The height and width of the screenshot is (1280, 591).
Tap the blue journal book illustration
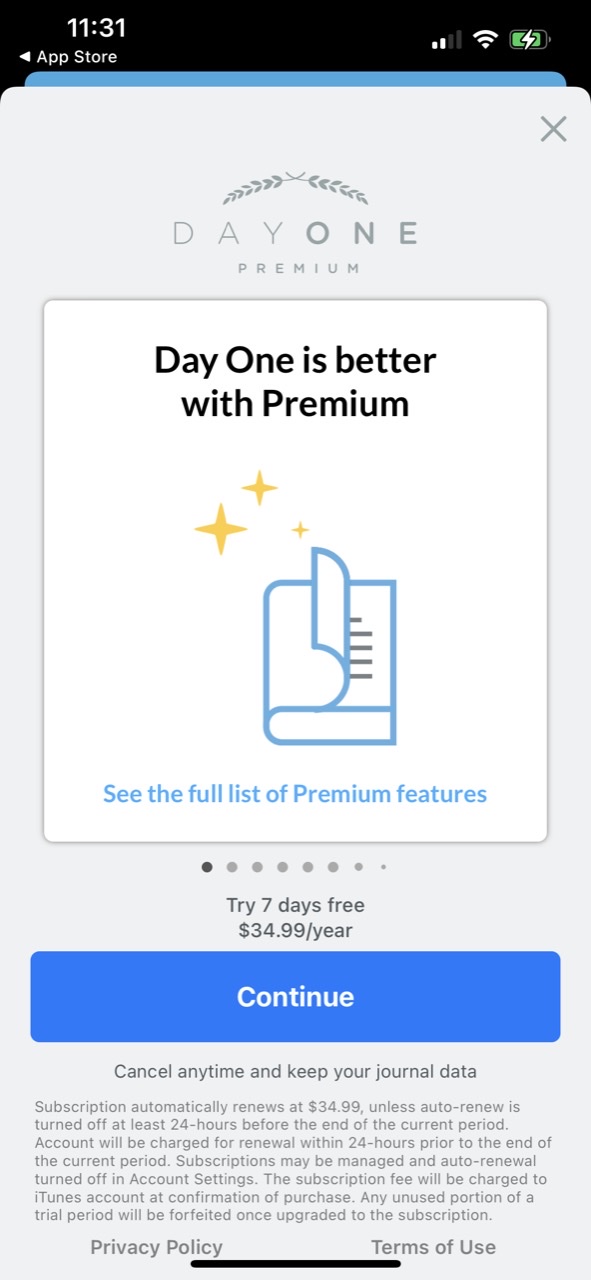pos(330,645)
